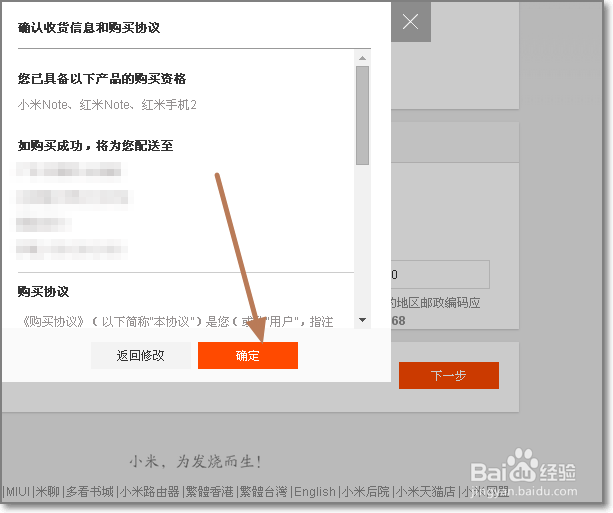Click dialog title 确认收货信息和购买协议
The image size is (613, 513).
(x=89, y=28)
